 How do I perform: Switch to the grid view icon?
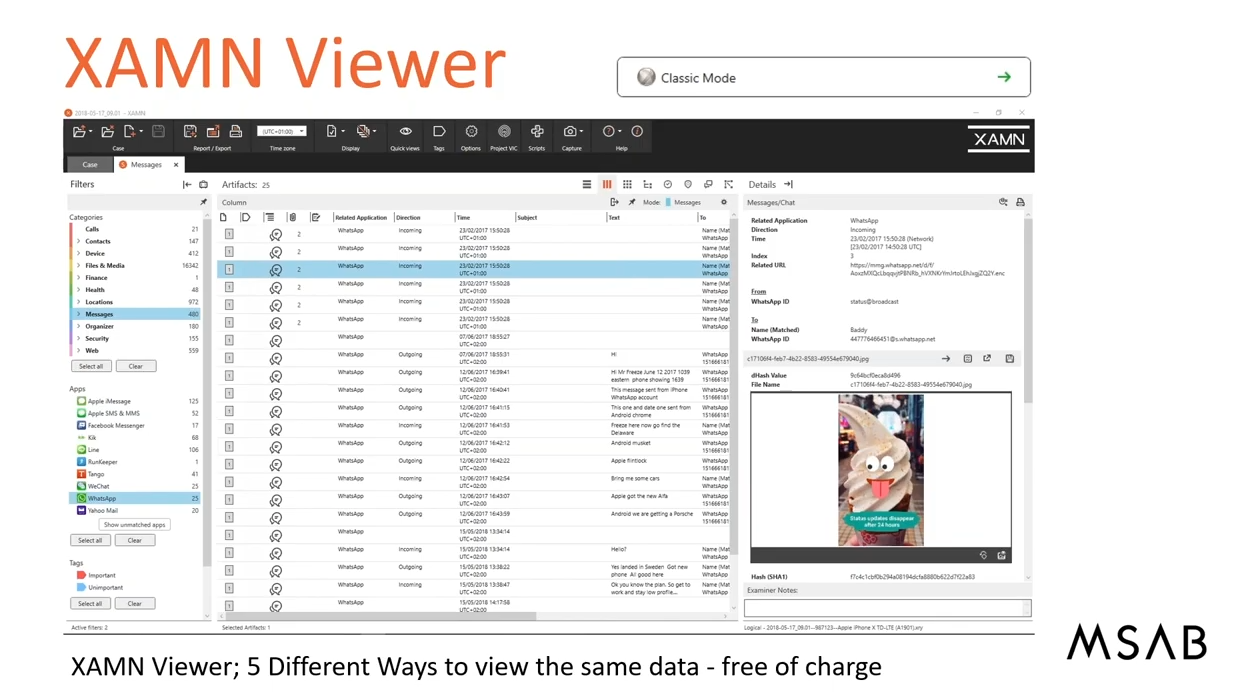(x=627, y=185)
